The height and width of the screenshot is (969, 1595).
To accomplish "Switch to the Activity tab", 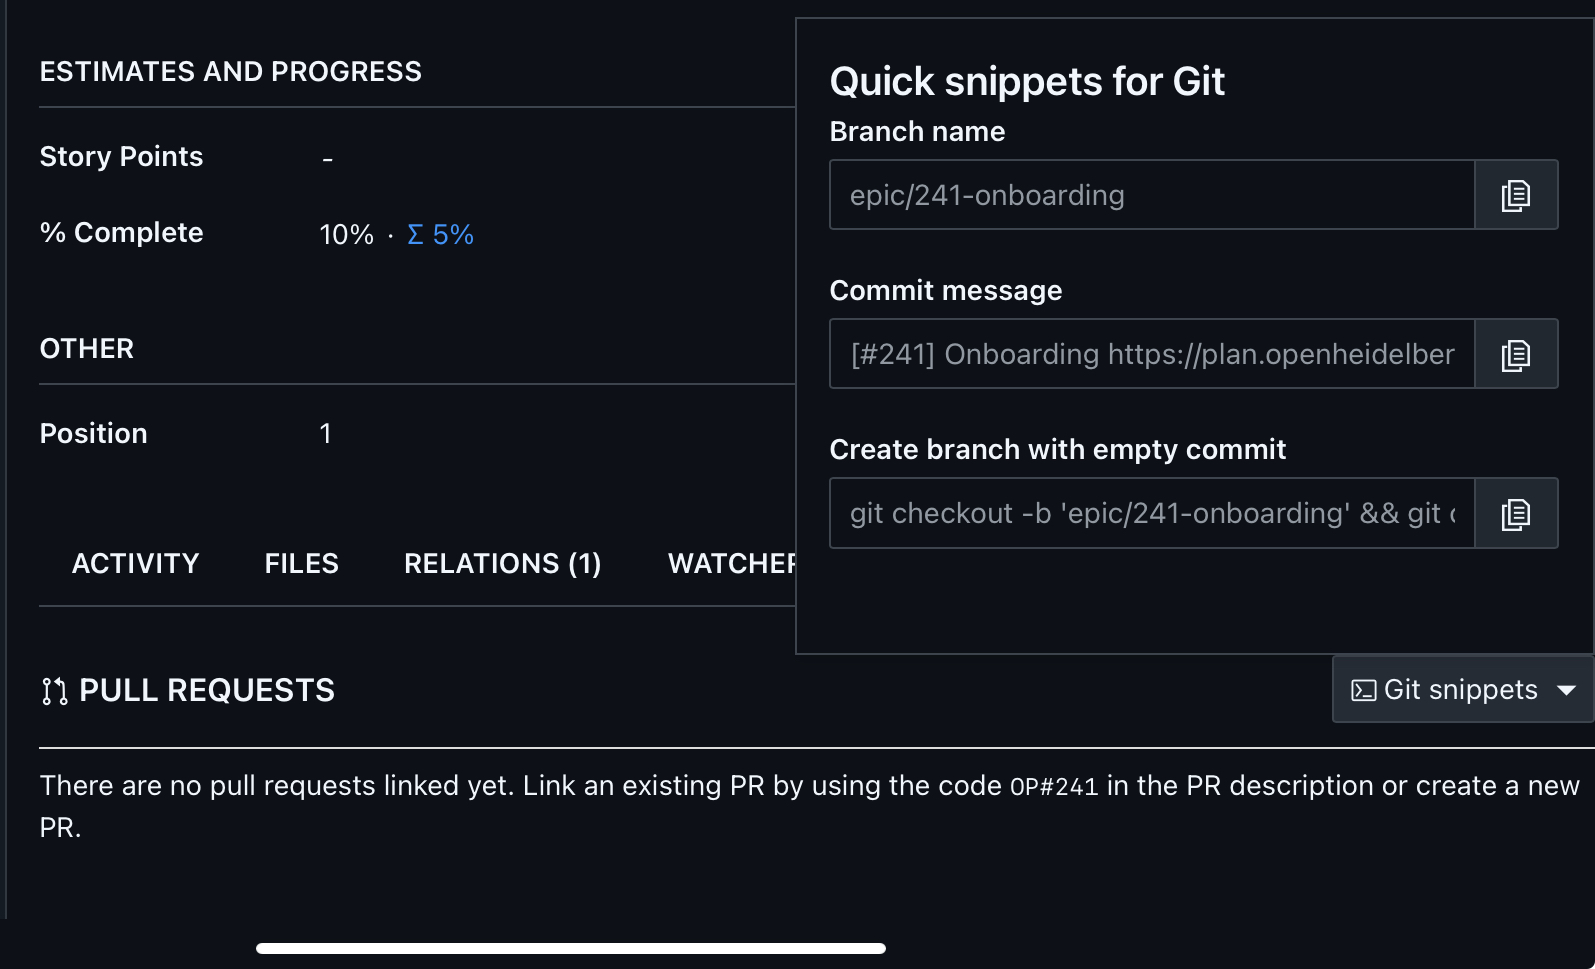I will (135, 564).
